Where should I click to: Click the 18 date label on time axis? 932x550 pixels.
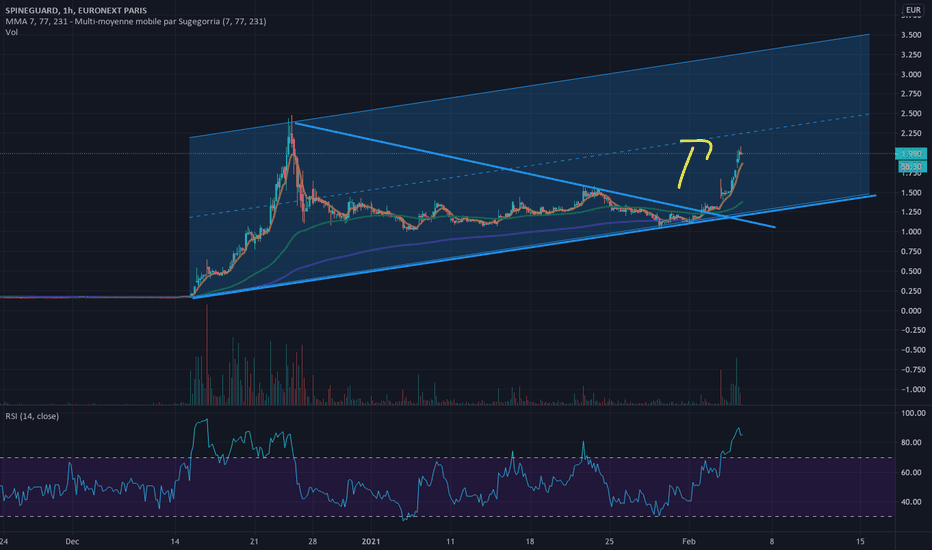click(530, 542)
